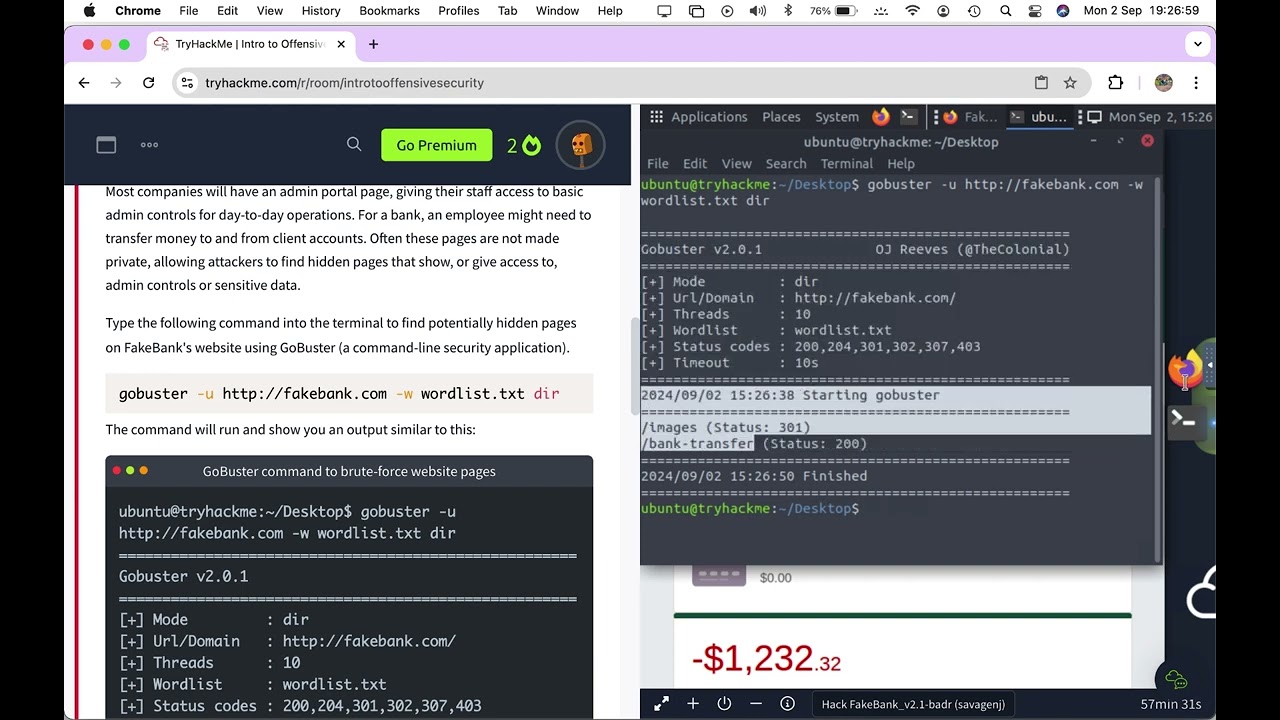The image size is (1280, 720).
Task: Click the /images result line in terminal
Action: (x=726, y=428)
